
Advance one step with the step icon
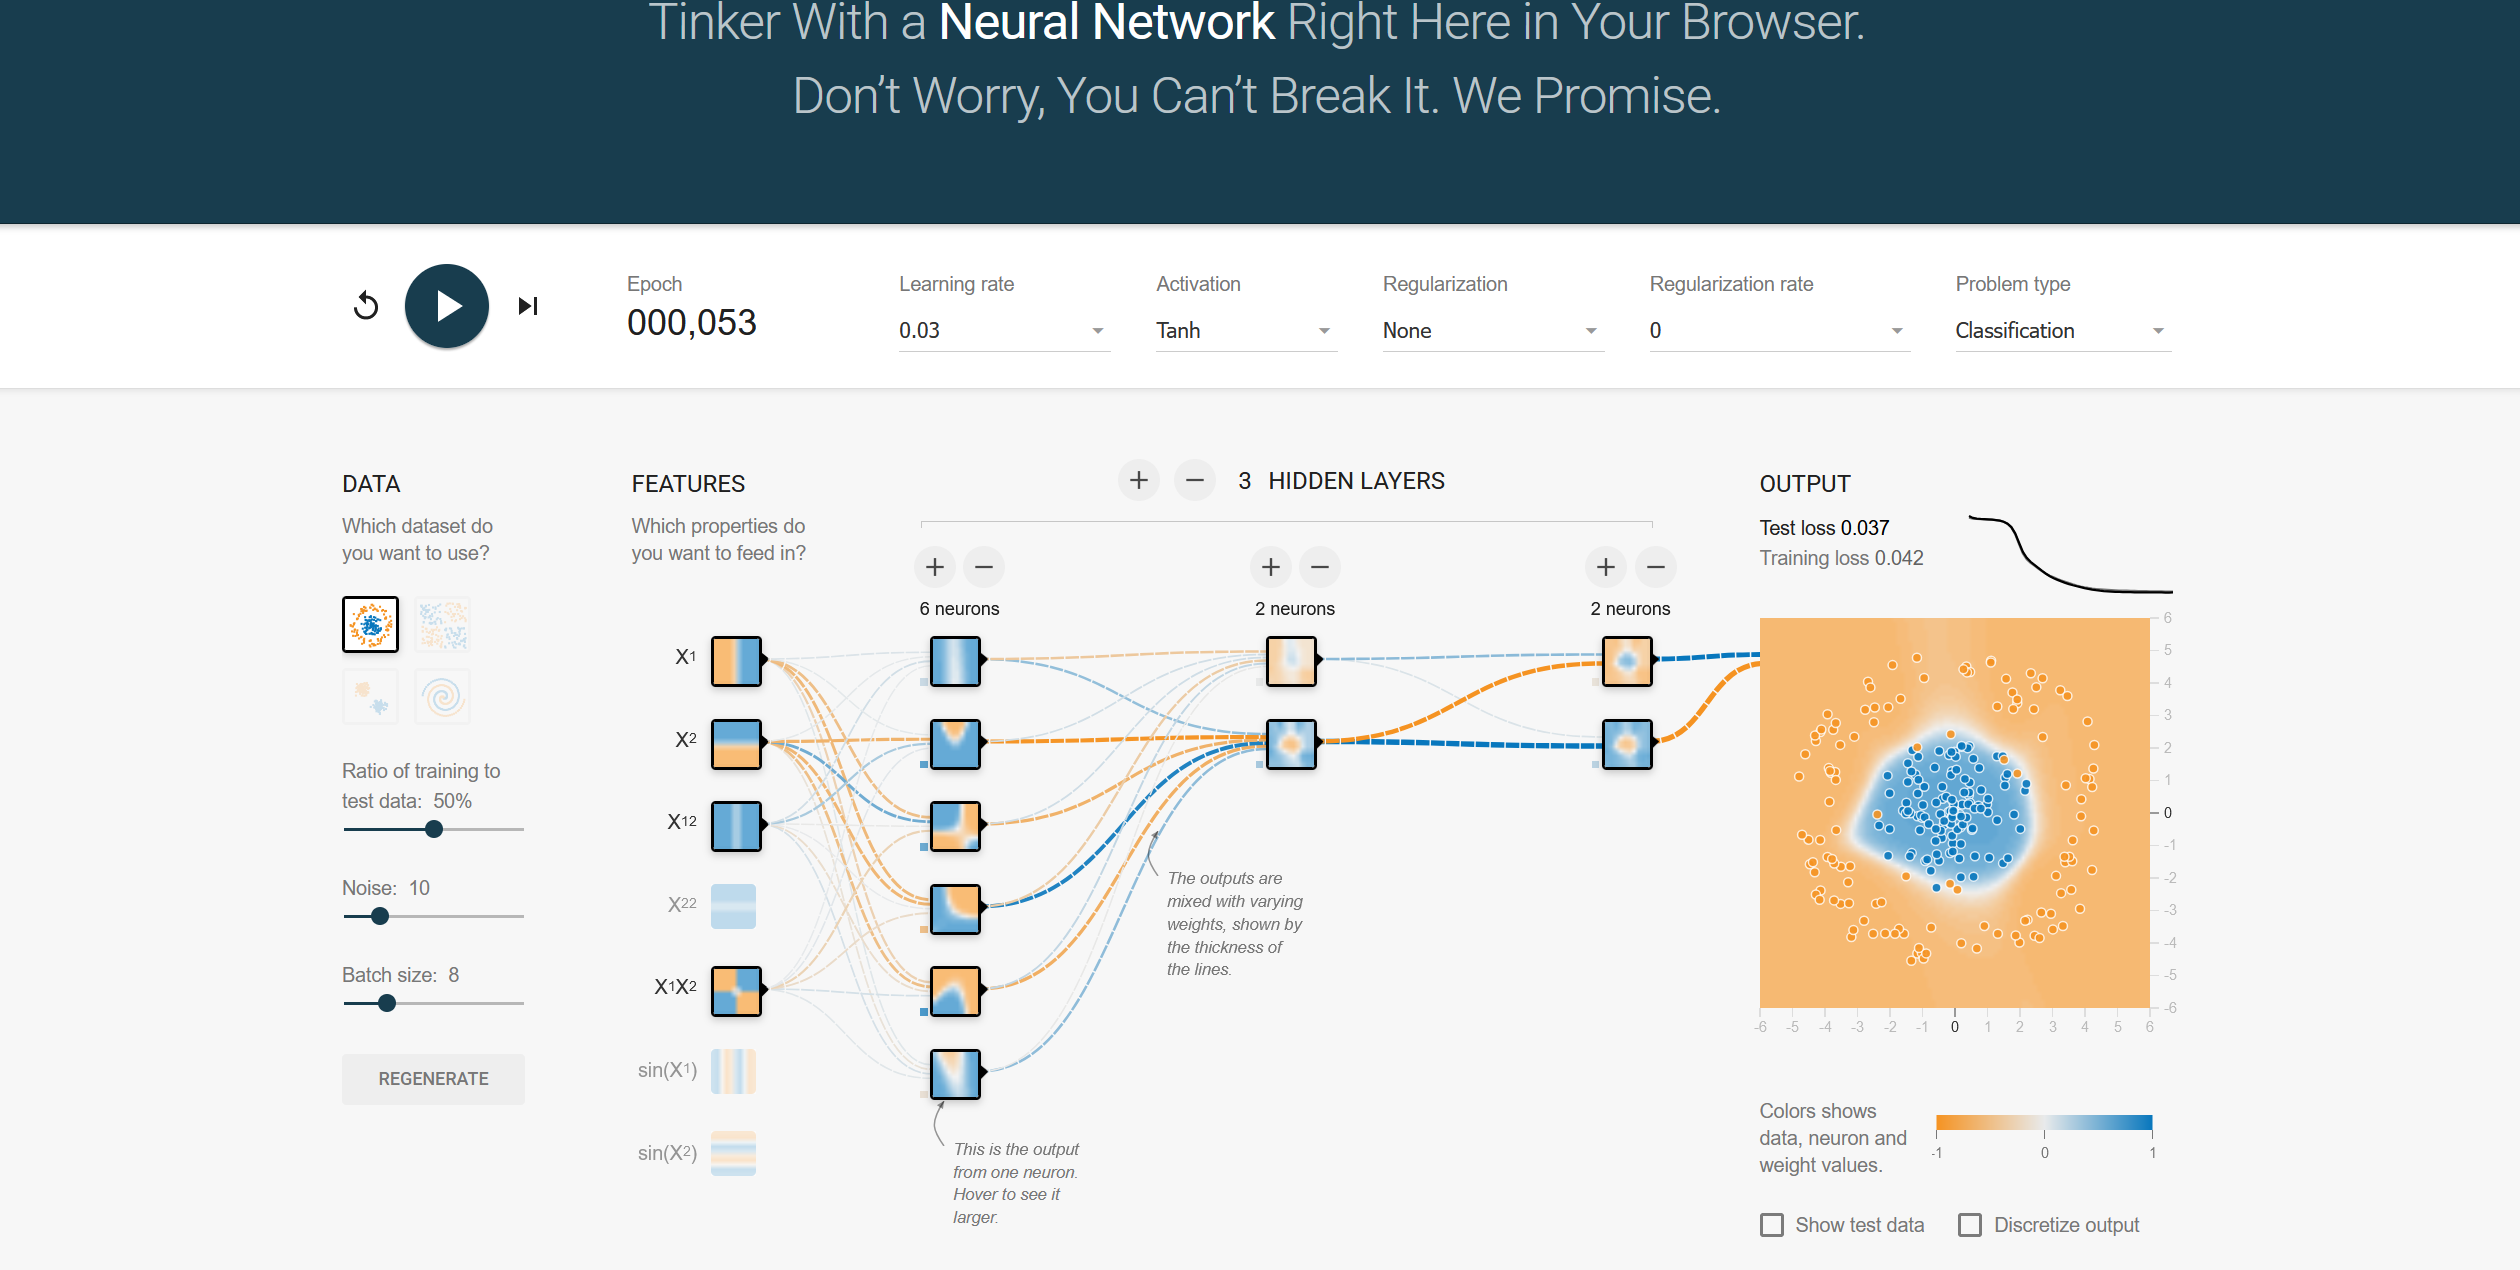[x=528, y=306]
